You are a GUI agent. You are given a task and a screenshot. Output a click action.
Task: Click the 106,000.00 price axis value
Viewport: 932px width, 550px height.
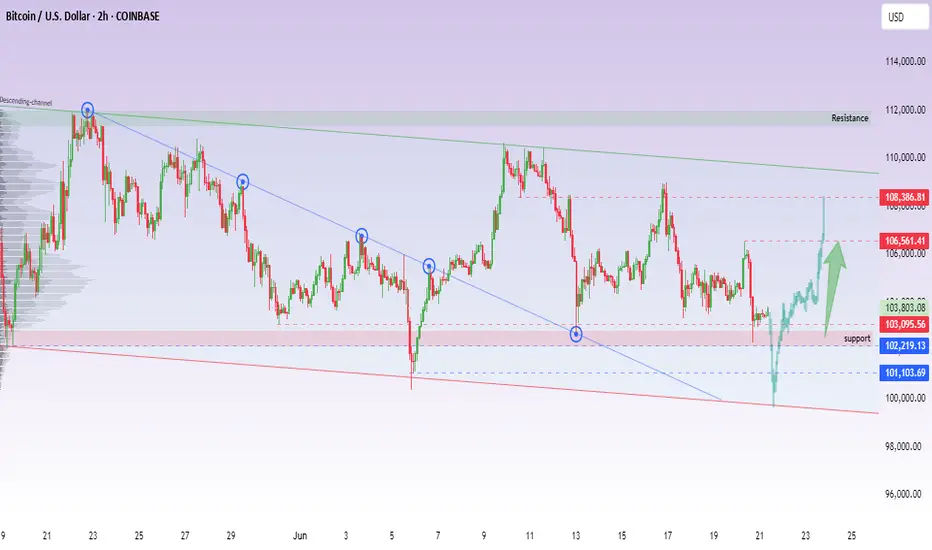[x=905, y=253]
